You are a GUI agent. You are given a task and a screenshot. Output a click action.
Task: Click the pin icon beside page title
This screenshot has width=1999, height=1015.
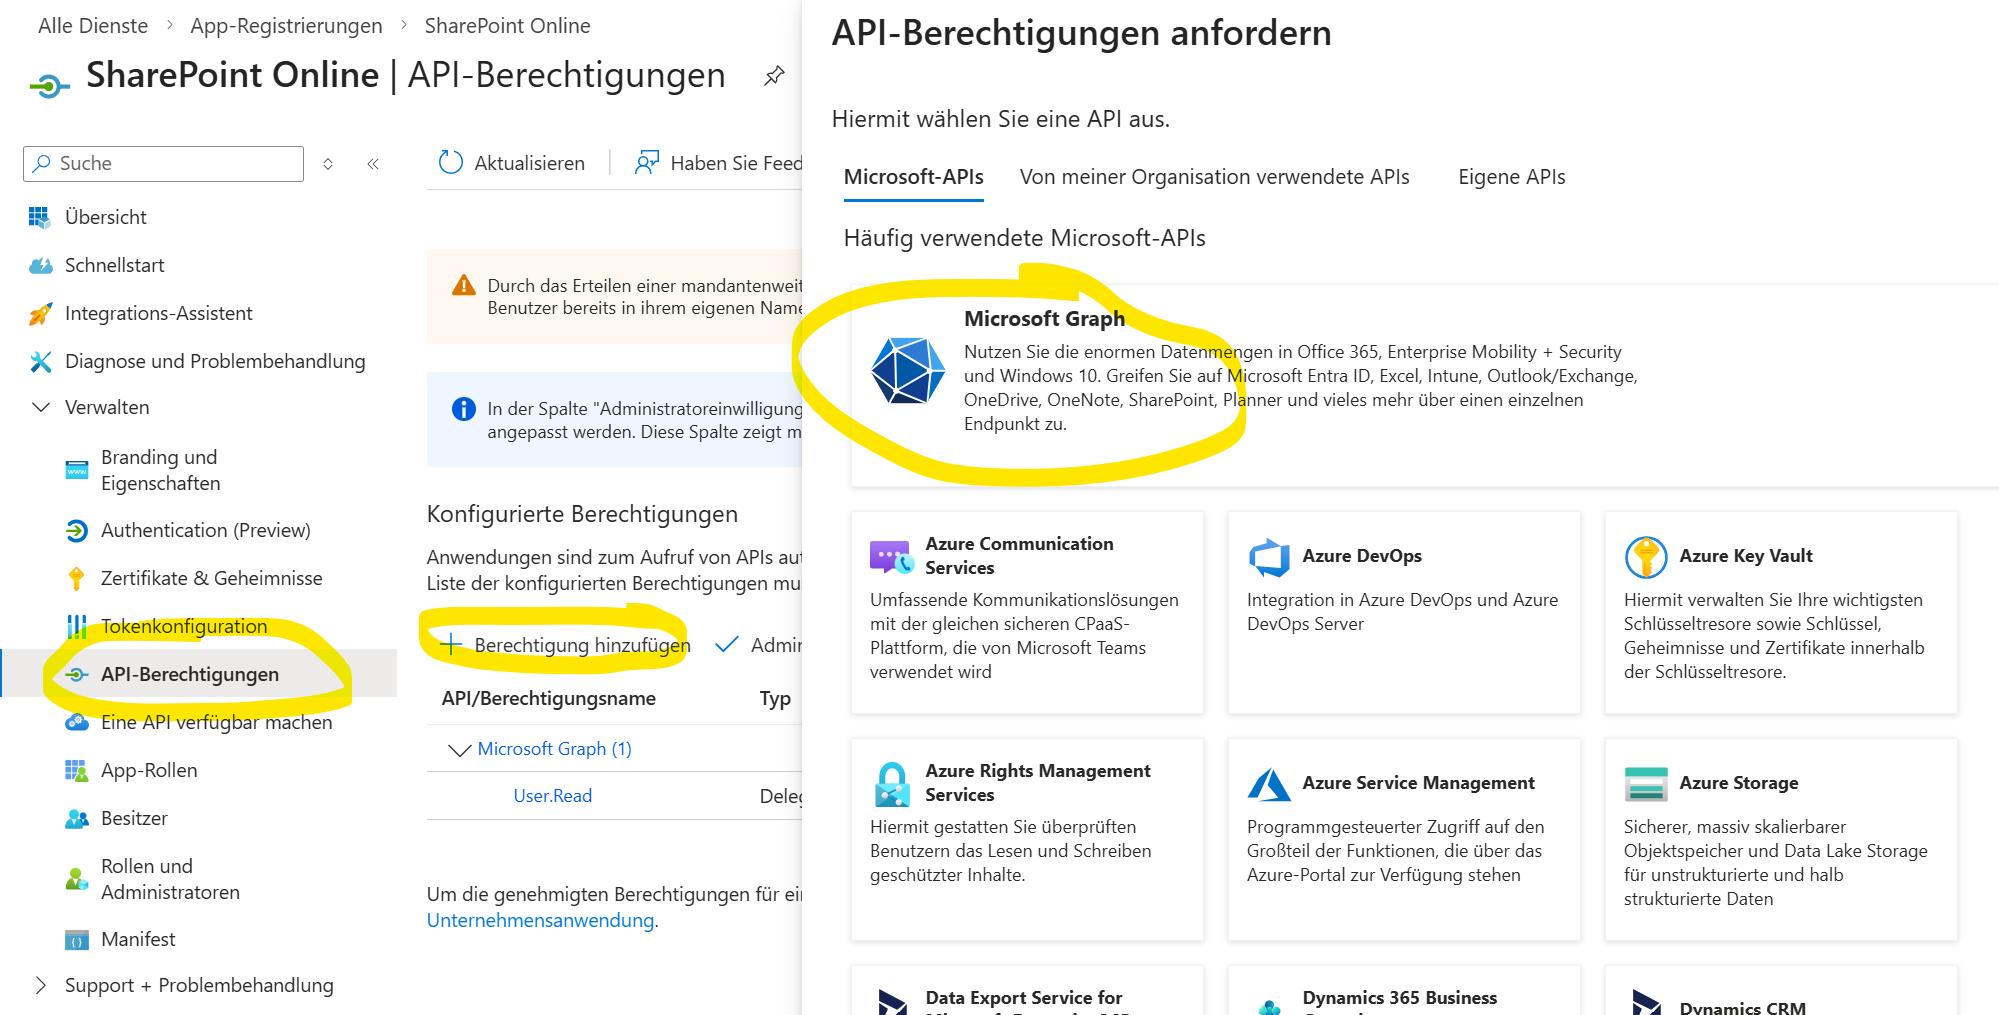(x=774, y=76)
